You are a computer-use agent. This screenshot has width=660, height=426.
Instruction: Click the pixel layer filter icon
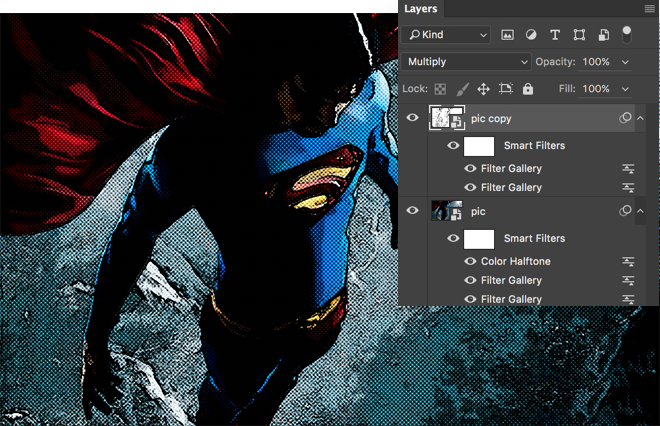tap(507, 35)
